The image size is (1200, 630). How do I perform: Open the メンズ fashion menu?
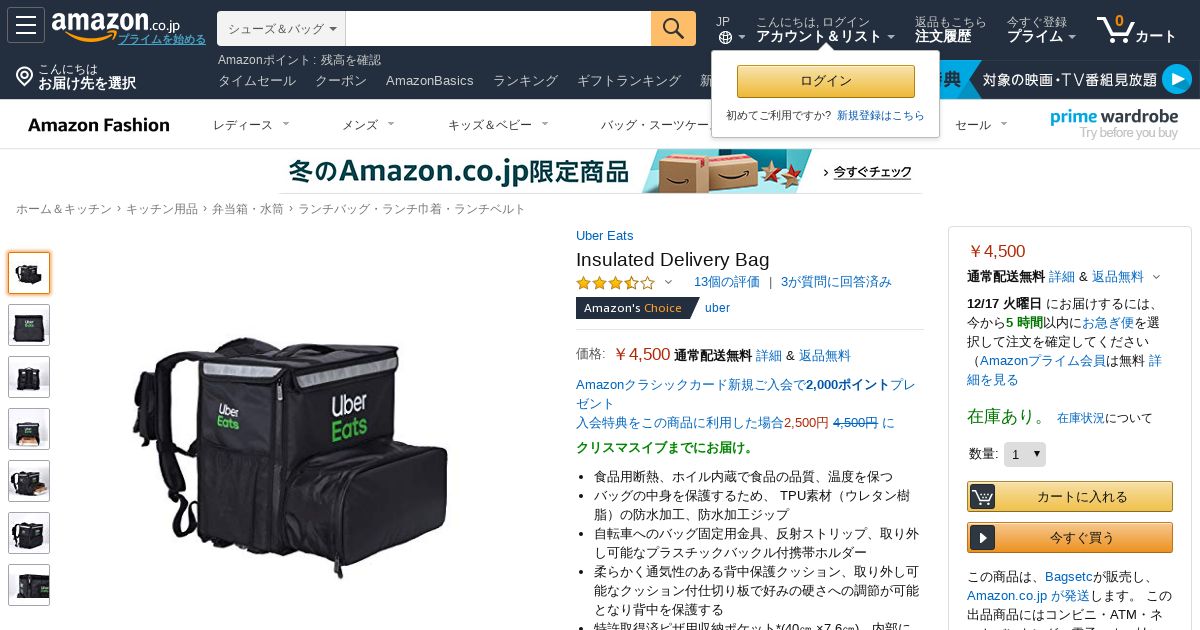368,124
